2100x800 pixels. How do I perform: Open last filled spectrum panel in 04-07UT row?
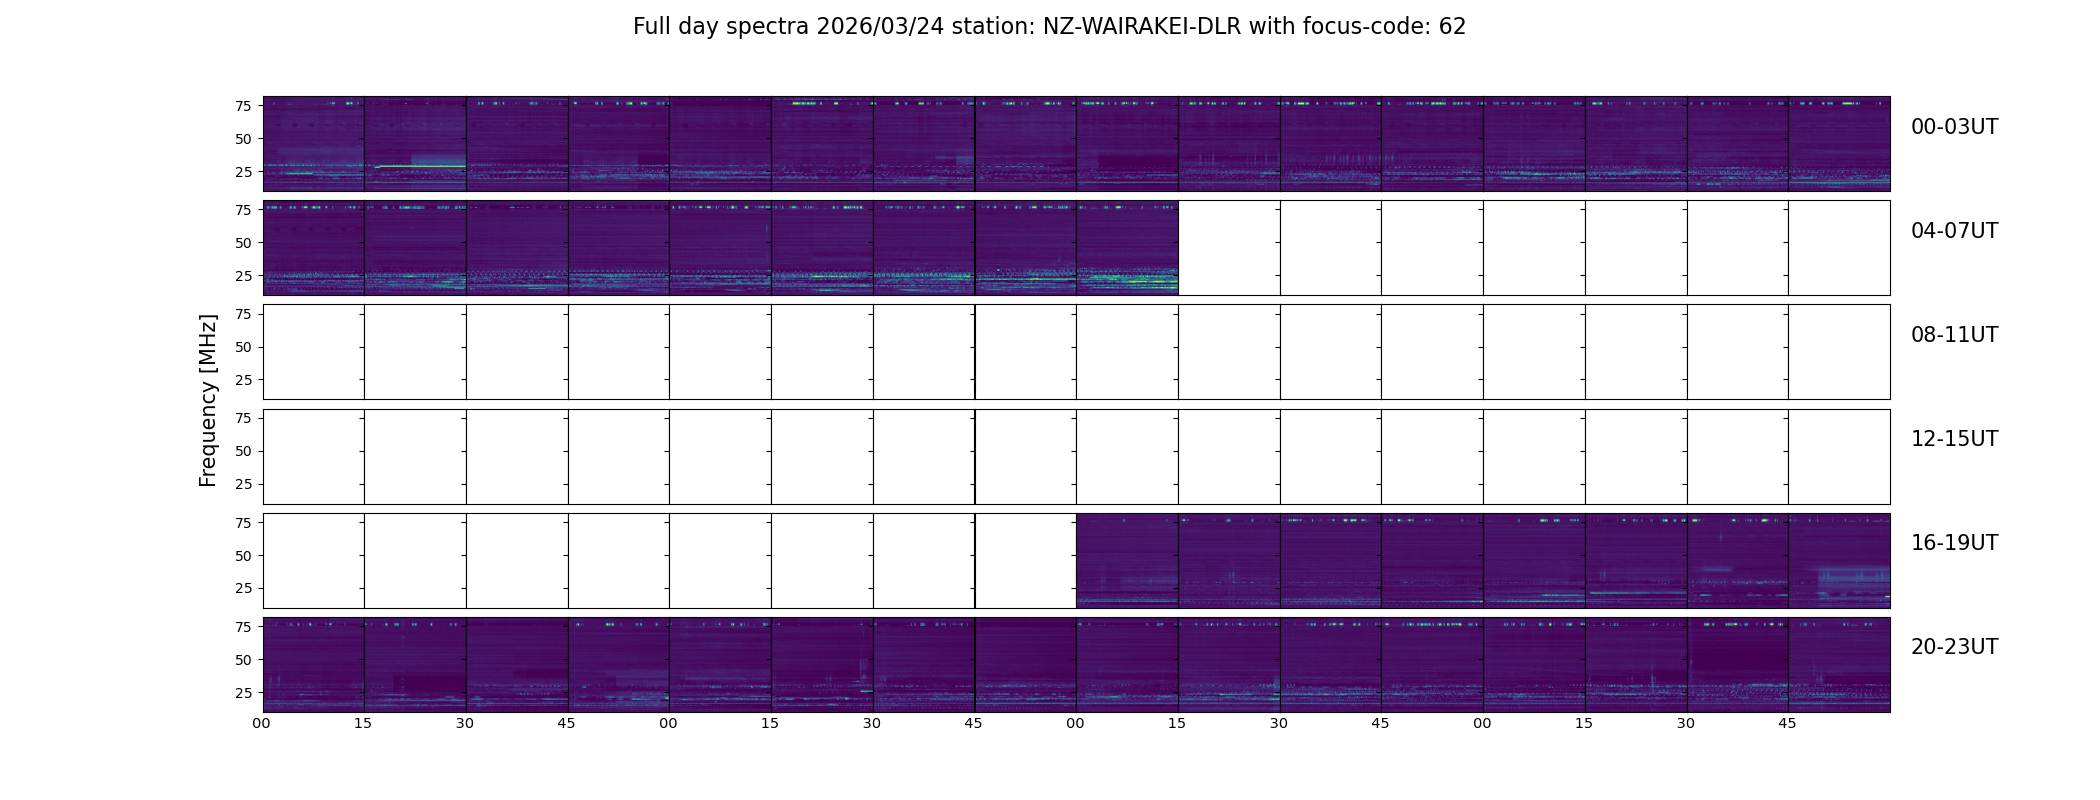click(x=1127, y=248)
